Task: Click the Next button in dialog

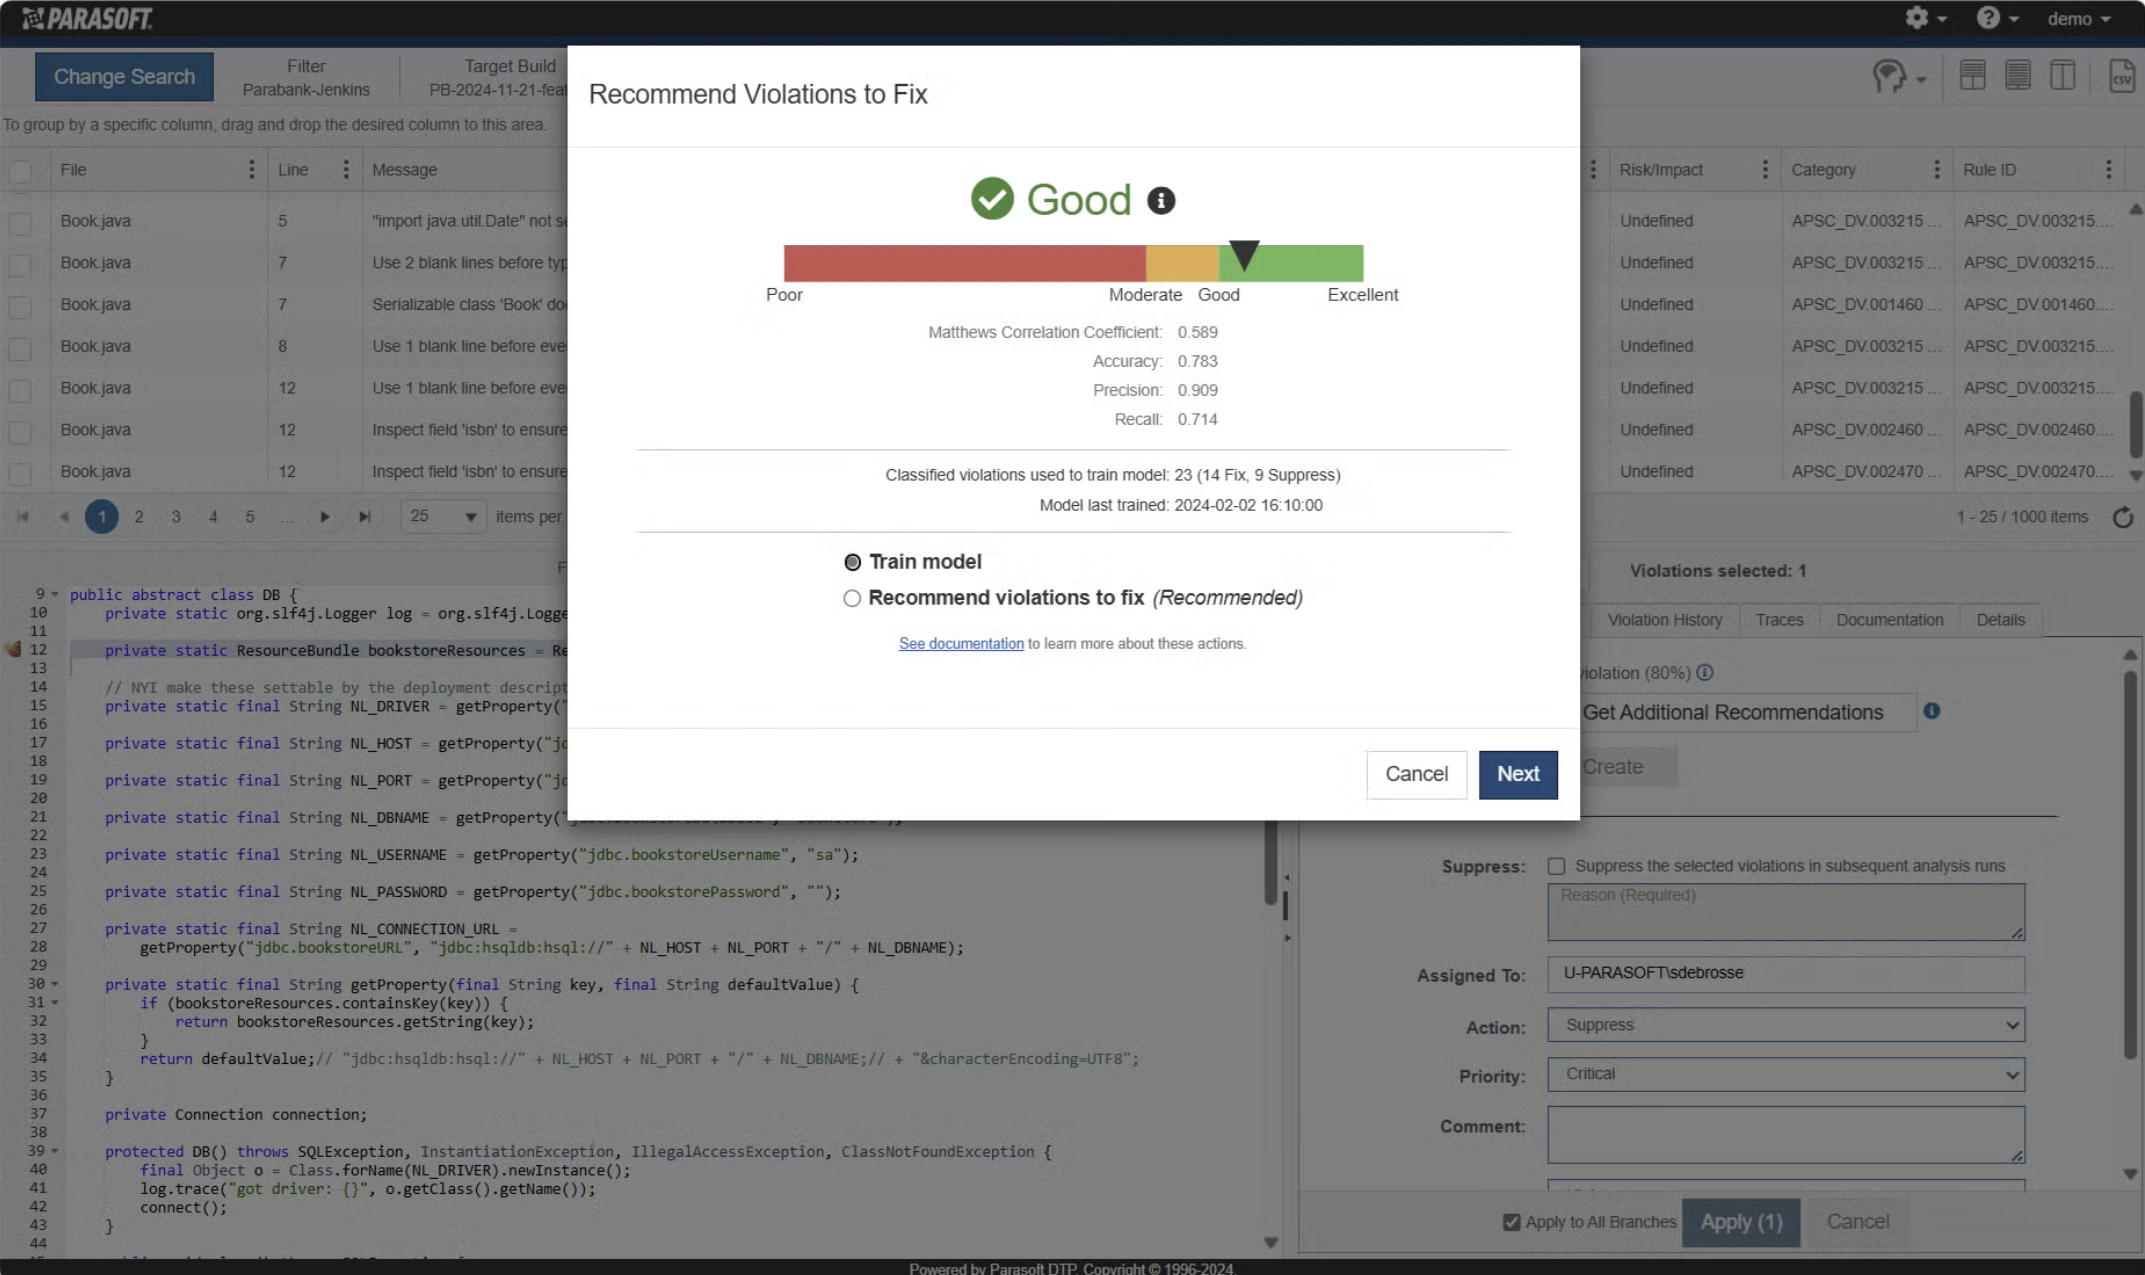Action: 1517,774
